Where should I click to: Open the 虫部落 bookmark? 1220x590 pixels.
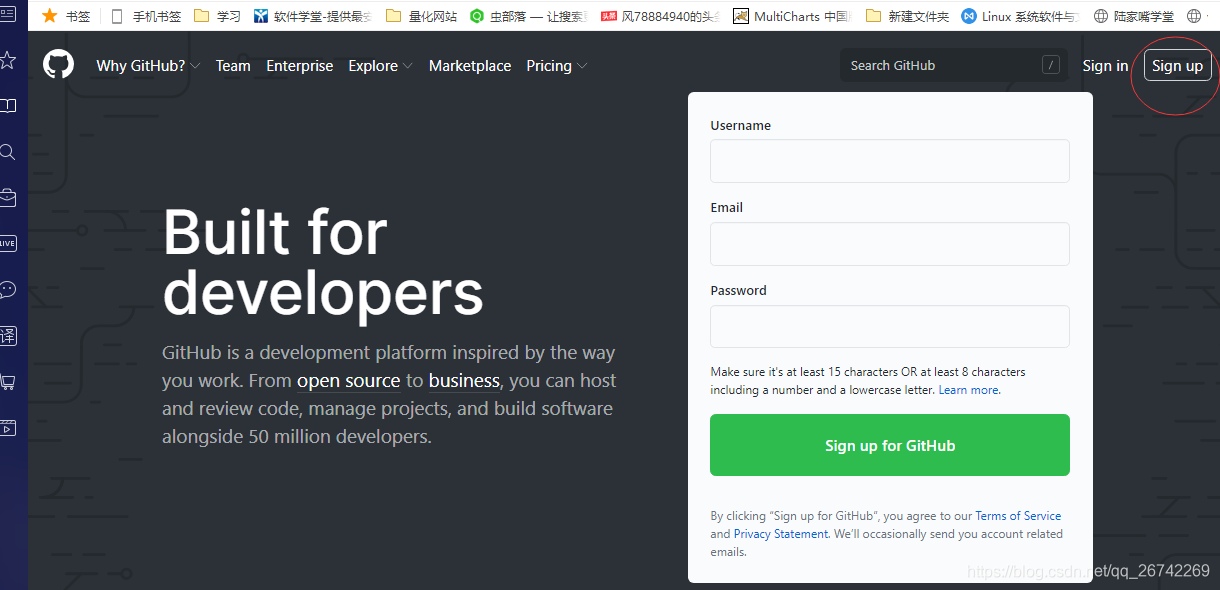(x=528, y=16)
